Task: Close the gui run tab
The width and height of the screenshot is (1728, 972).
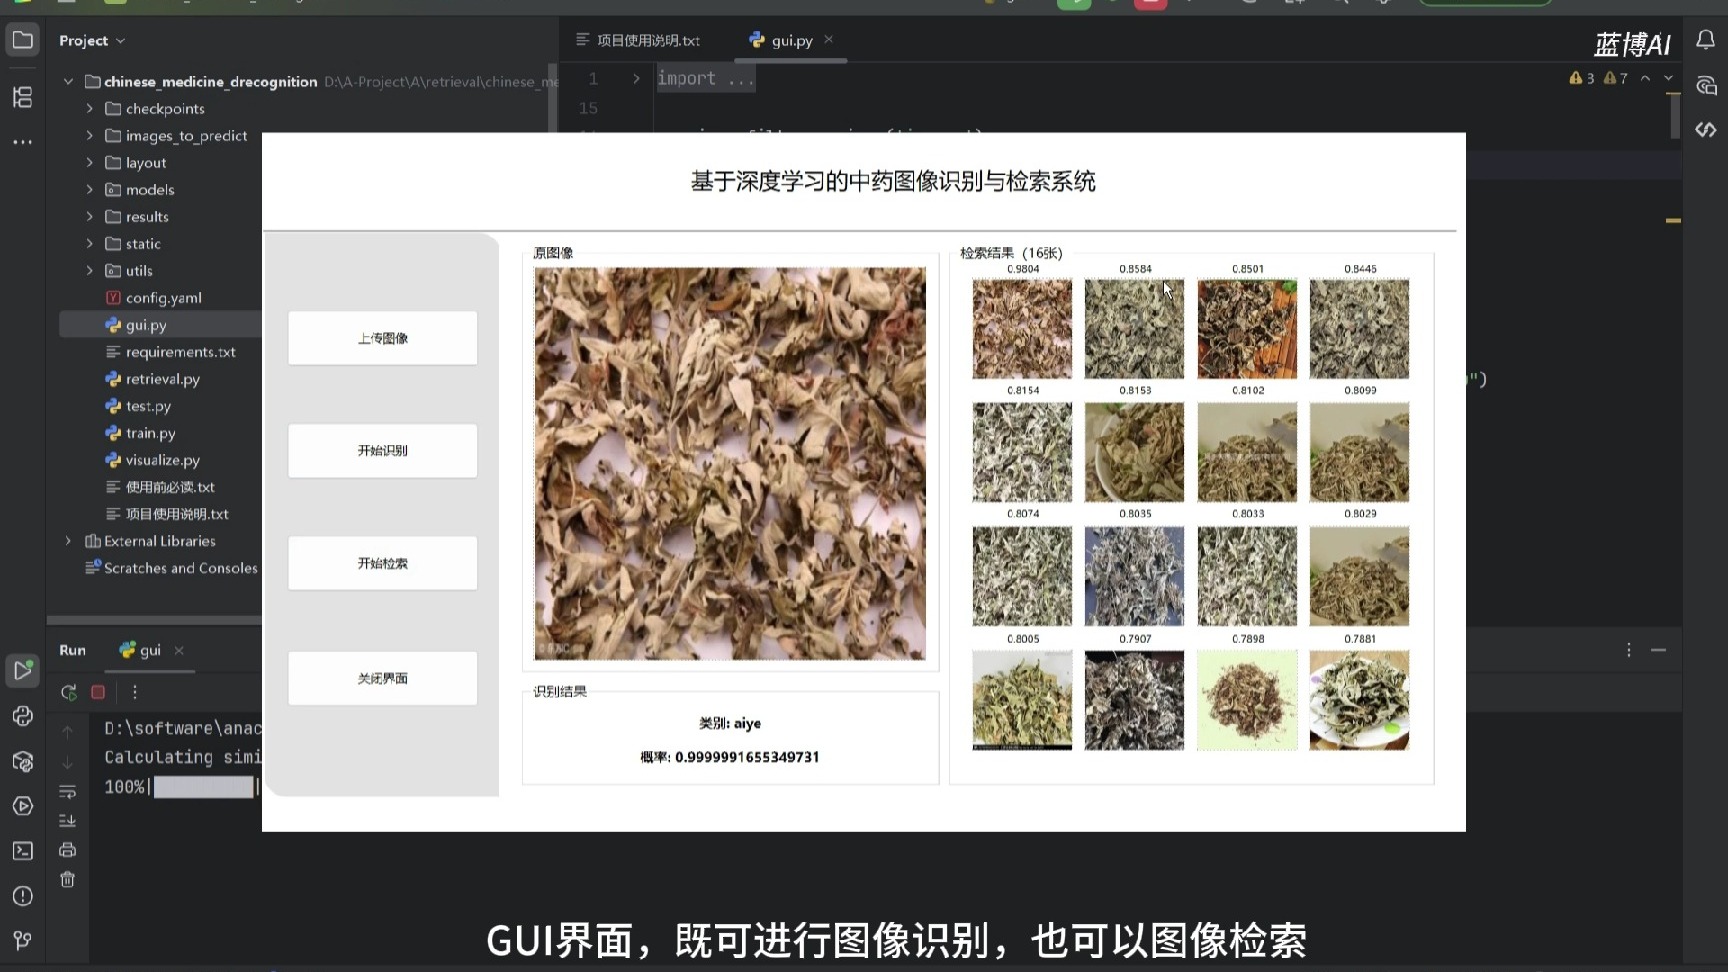Action: [179, 650]
